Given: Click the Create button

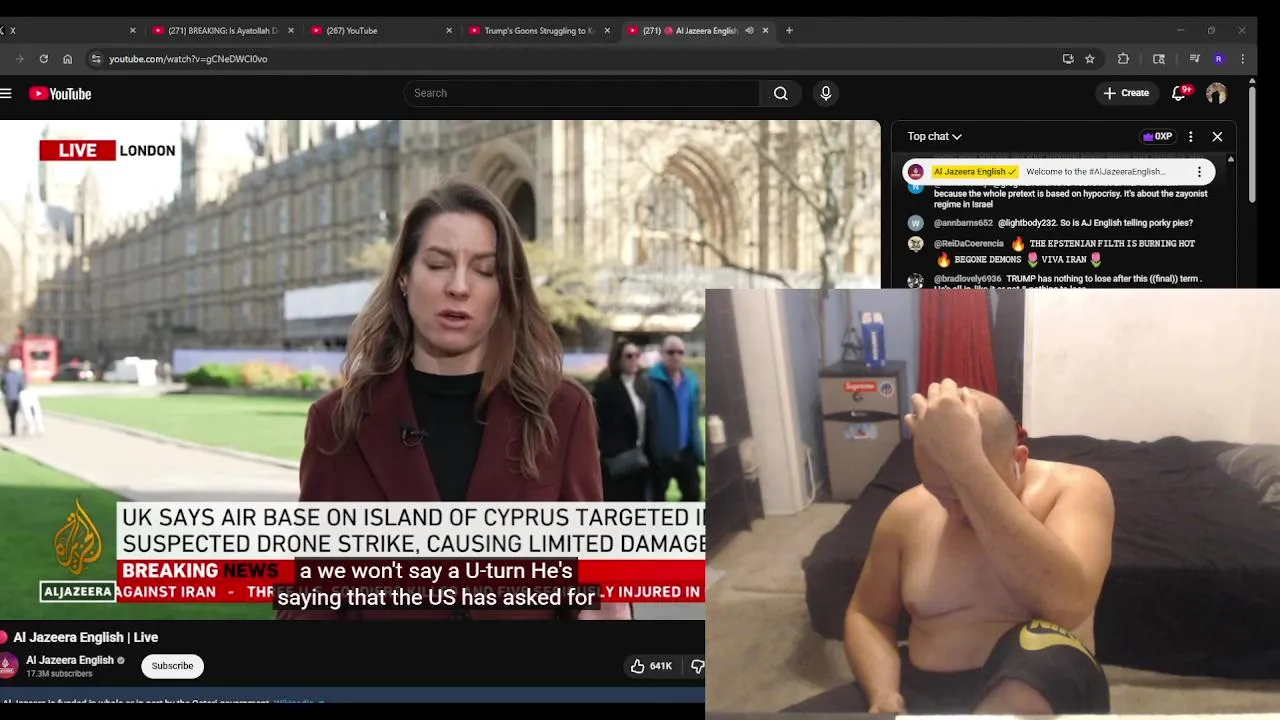Looking at the screenshot, I should coord(1126,93).
